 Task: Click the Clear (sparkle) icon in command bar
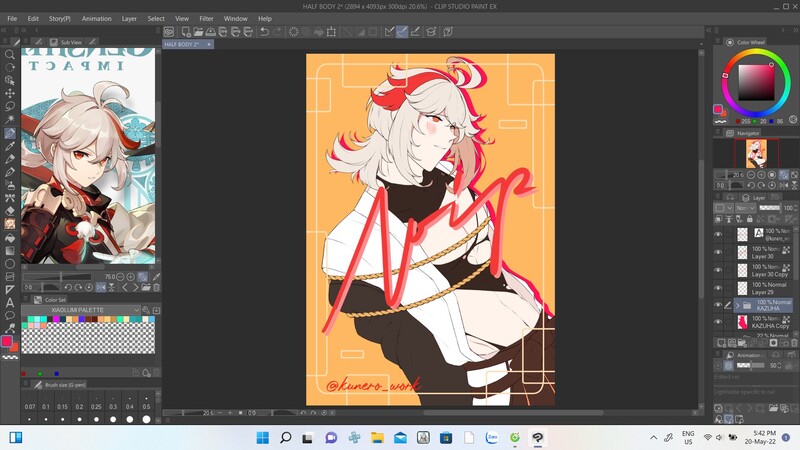(x=293, y=32)
